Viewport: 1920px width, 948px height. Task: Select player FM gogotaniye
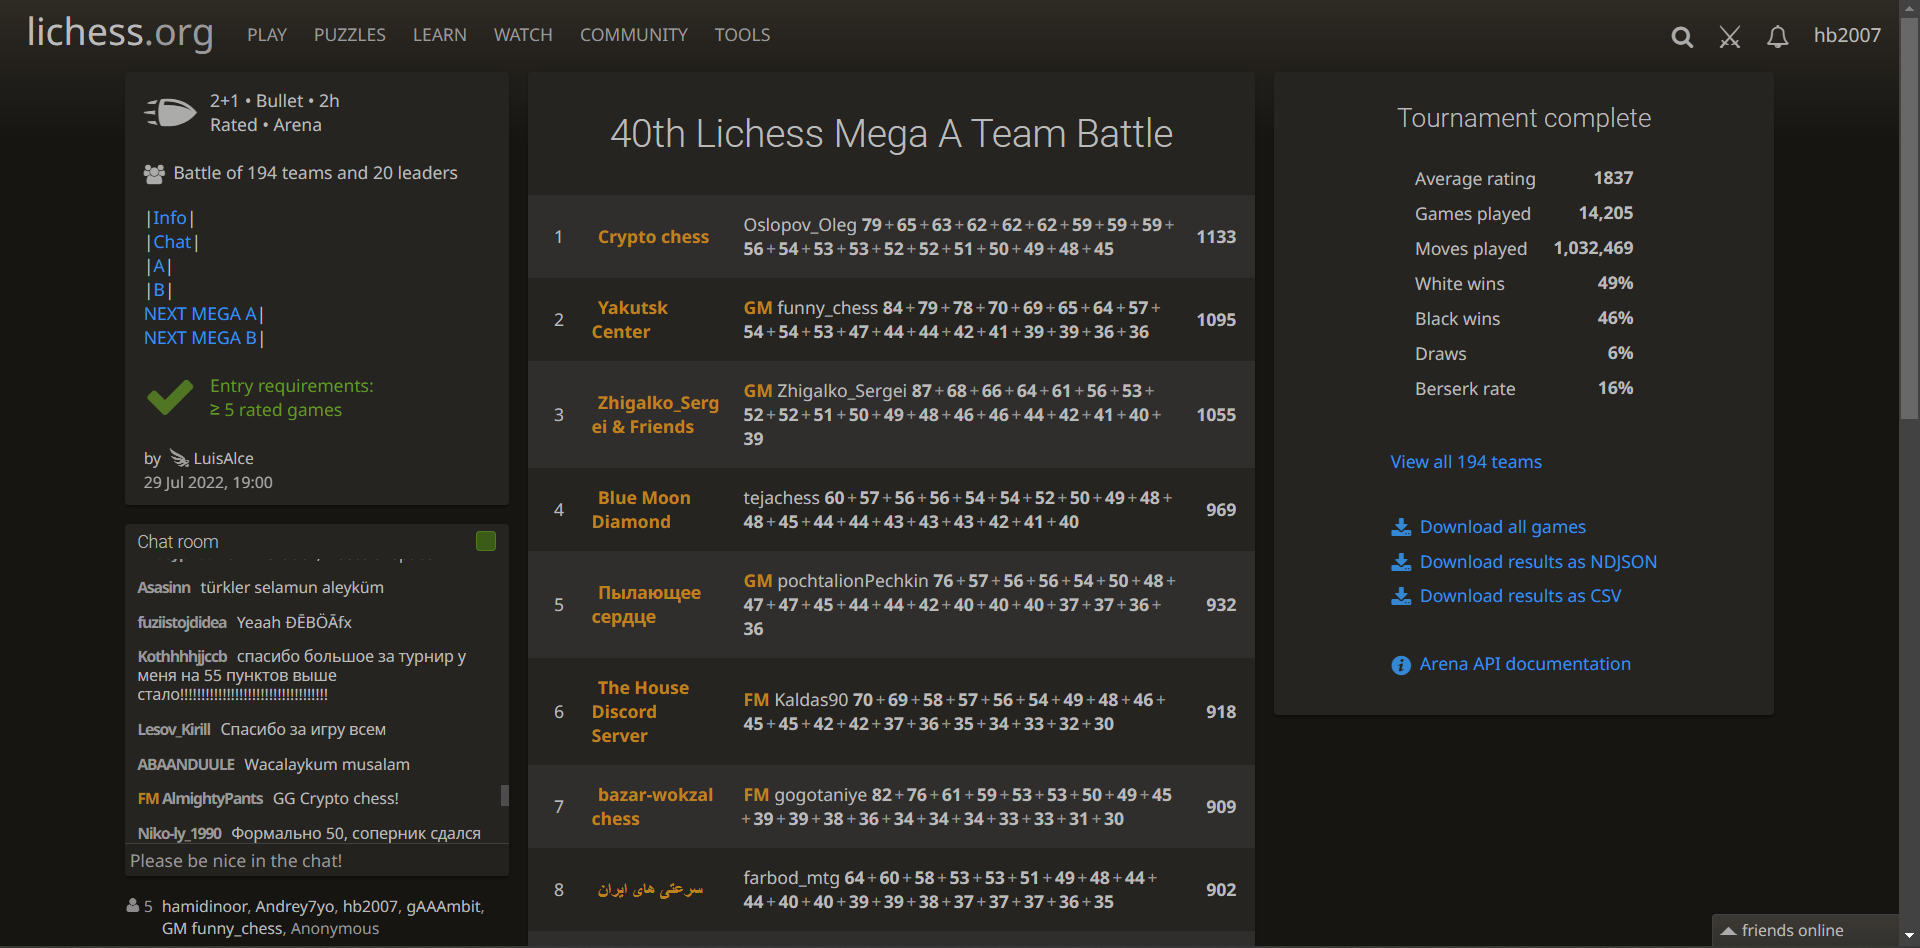click(805, 795)
